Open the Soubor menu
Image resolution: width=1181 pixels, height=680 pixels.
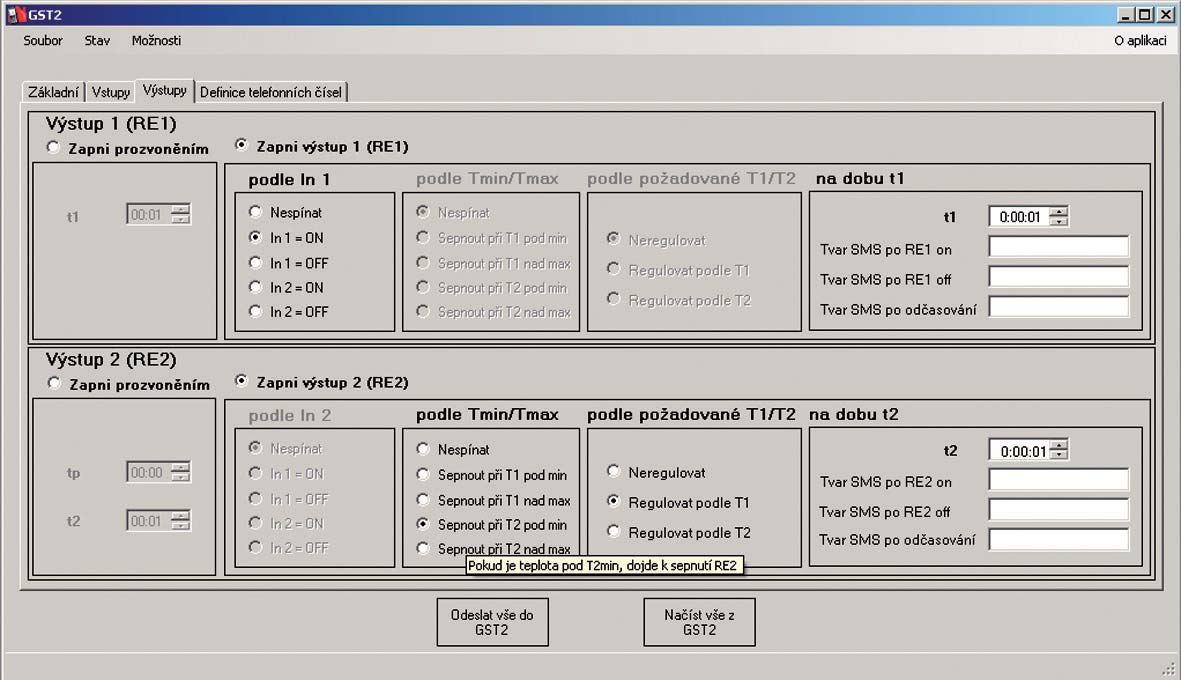[x=43, y=41]
